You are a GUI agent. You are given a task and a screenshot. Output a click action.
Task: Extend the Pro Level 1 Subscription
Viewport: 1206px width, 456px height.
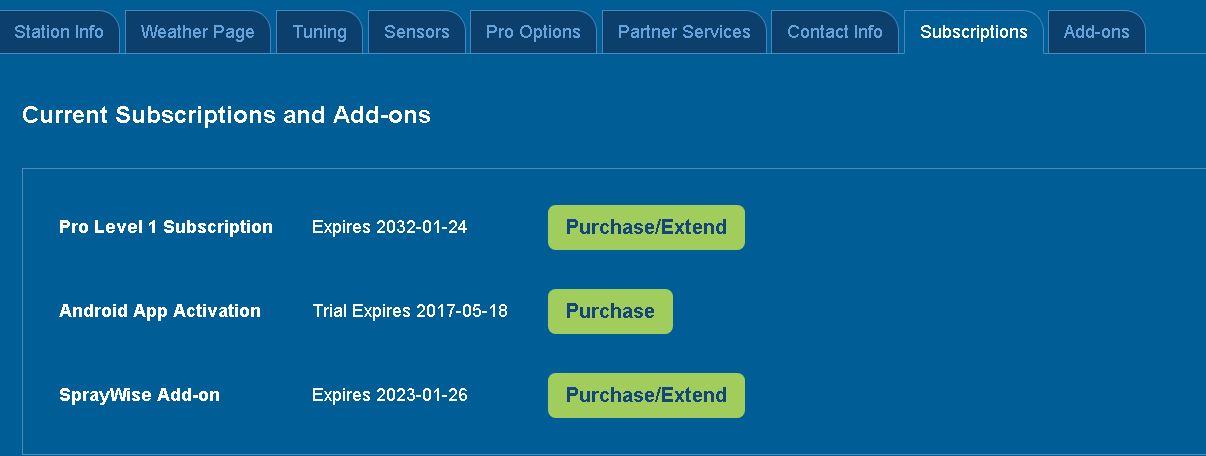click(646, 227)
